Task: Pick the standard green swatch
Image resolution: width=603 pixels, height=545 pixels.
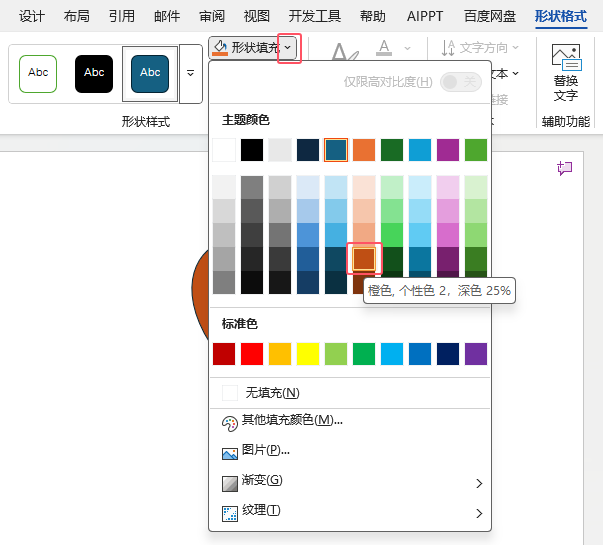Action: point(364,354)
